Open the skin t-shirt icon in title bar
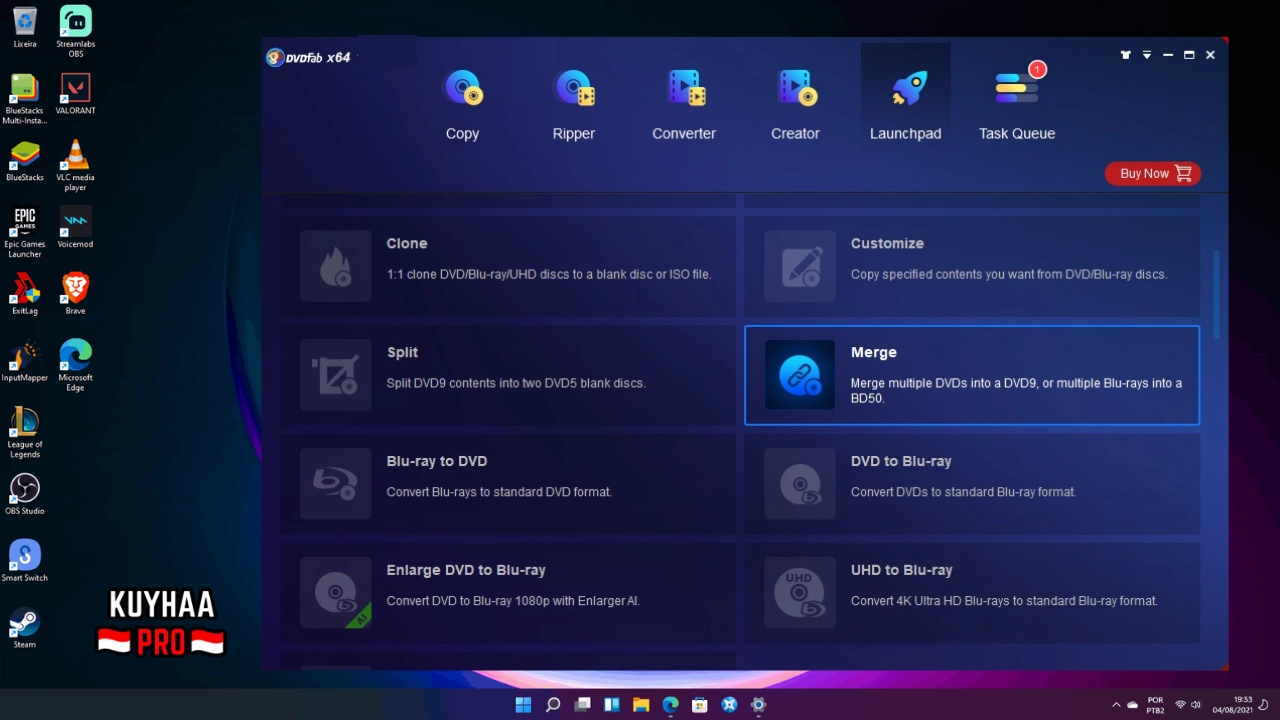The width and height of the screenshot is (1280, 720). 1126,55
